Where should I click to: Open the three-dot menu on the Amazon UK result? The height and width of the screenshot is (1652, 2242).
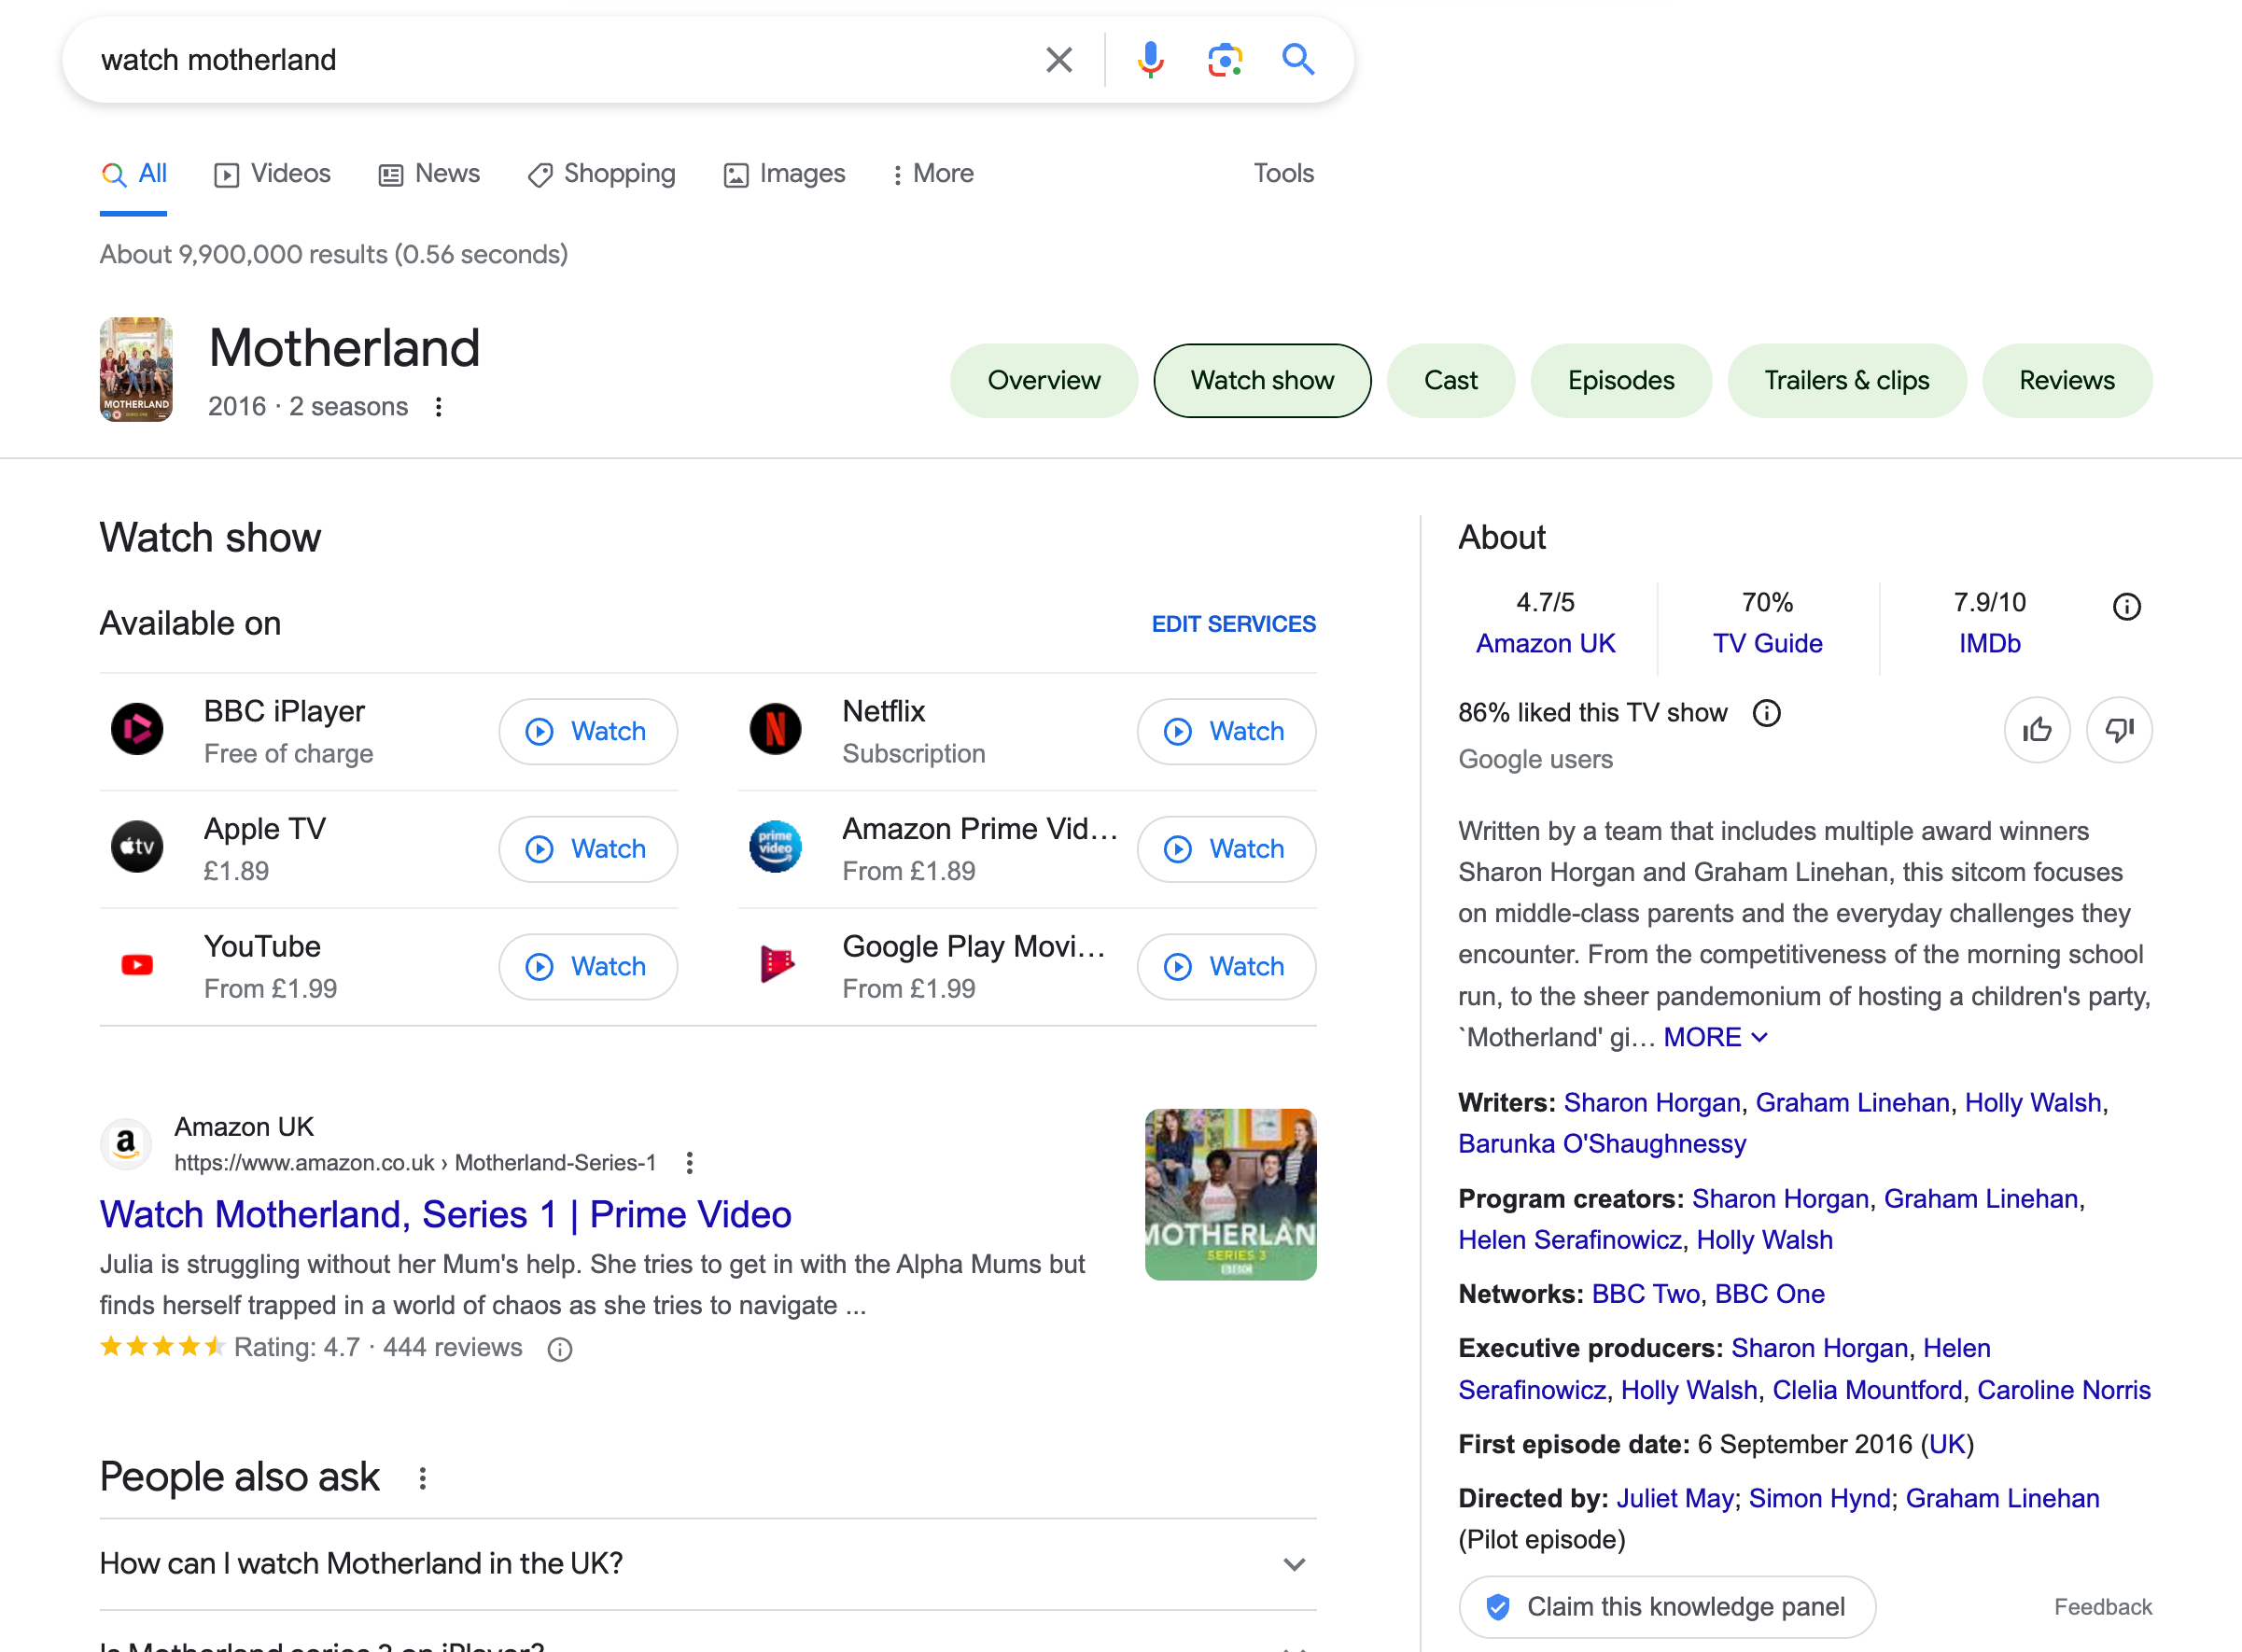click(689, 1162)
